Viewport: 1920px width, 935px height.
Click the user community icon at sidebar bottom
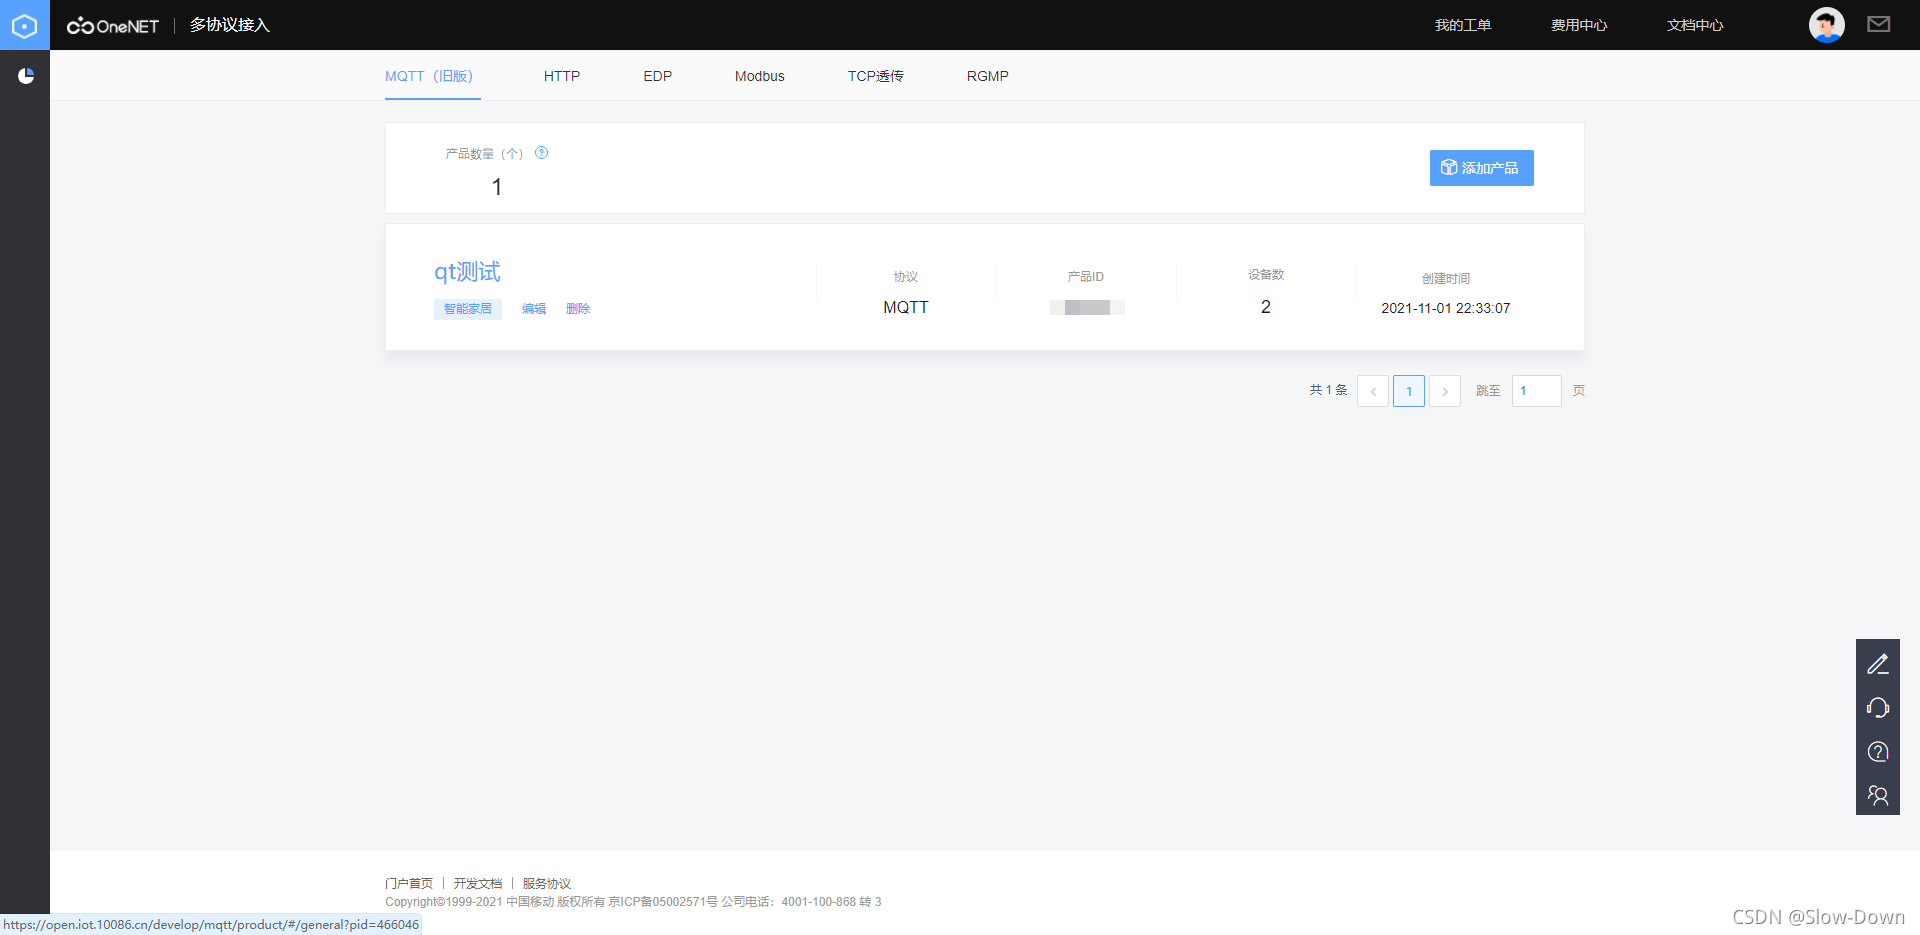1878,795
